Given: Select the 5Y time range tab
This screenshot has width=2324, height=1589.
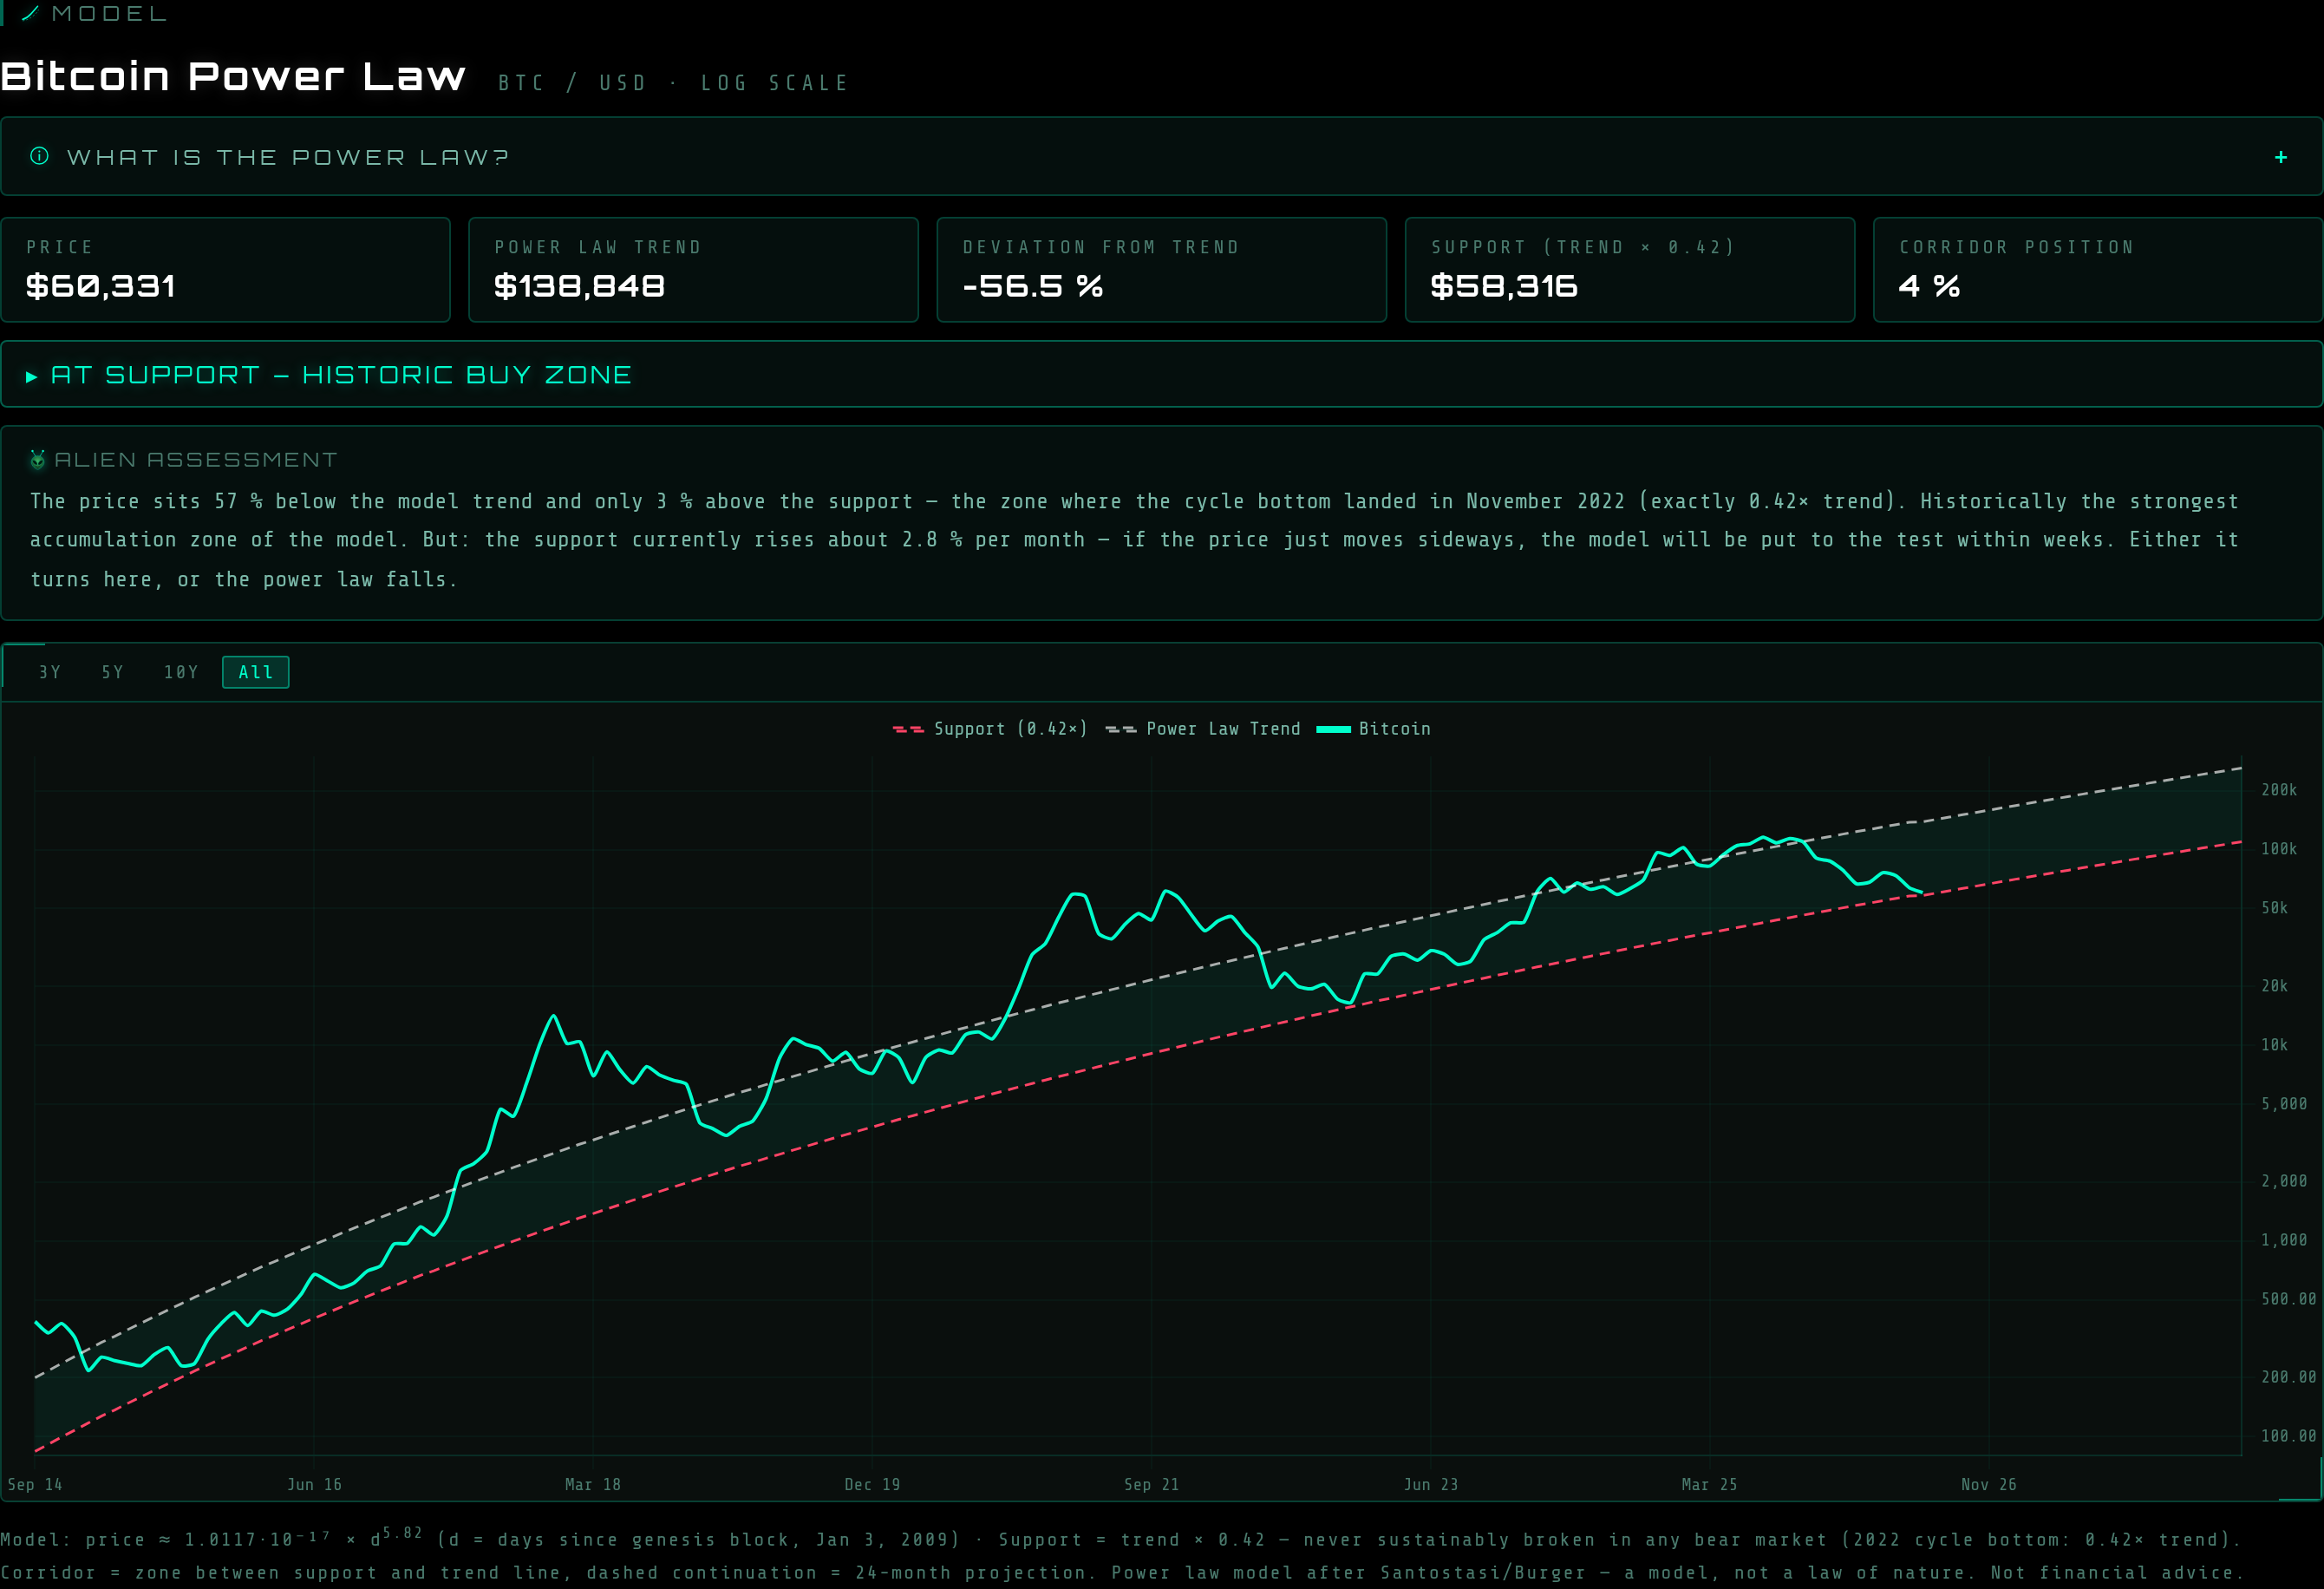Looking at the screenshot, I should [x=113, y=672].
